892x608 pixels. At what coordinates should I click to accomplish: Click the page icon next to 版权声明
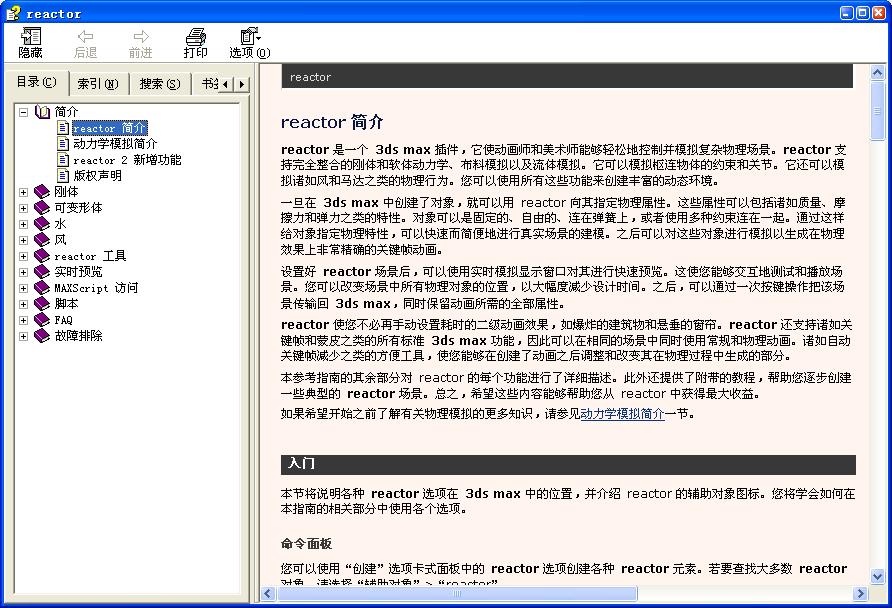point(63,176)
